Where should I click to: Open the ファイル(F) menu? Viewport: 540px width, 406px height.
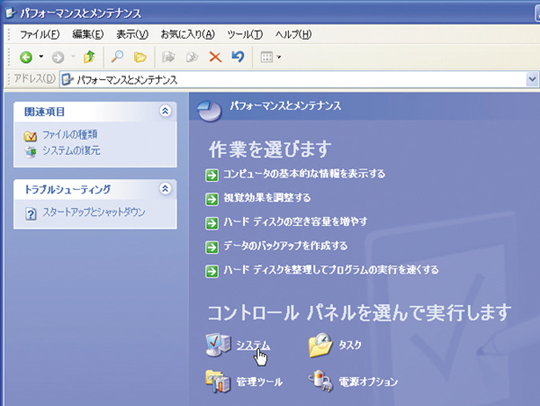pyautogui.click(x=40, y=34)
